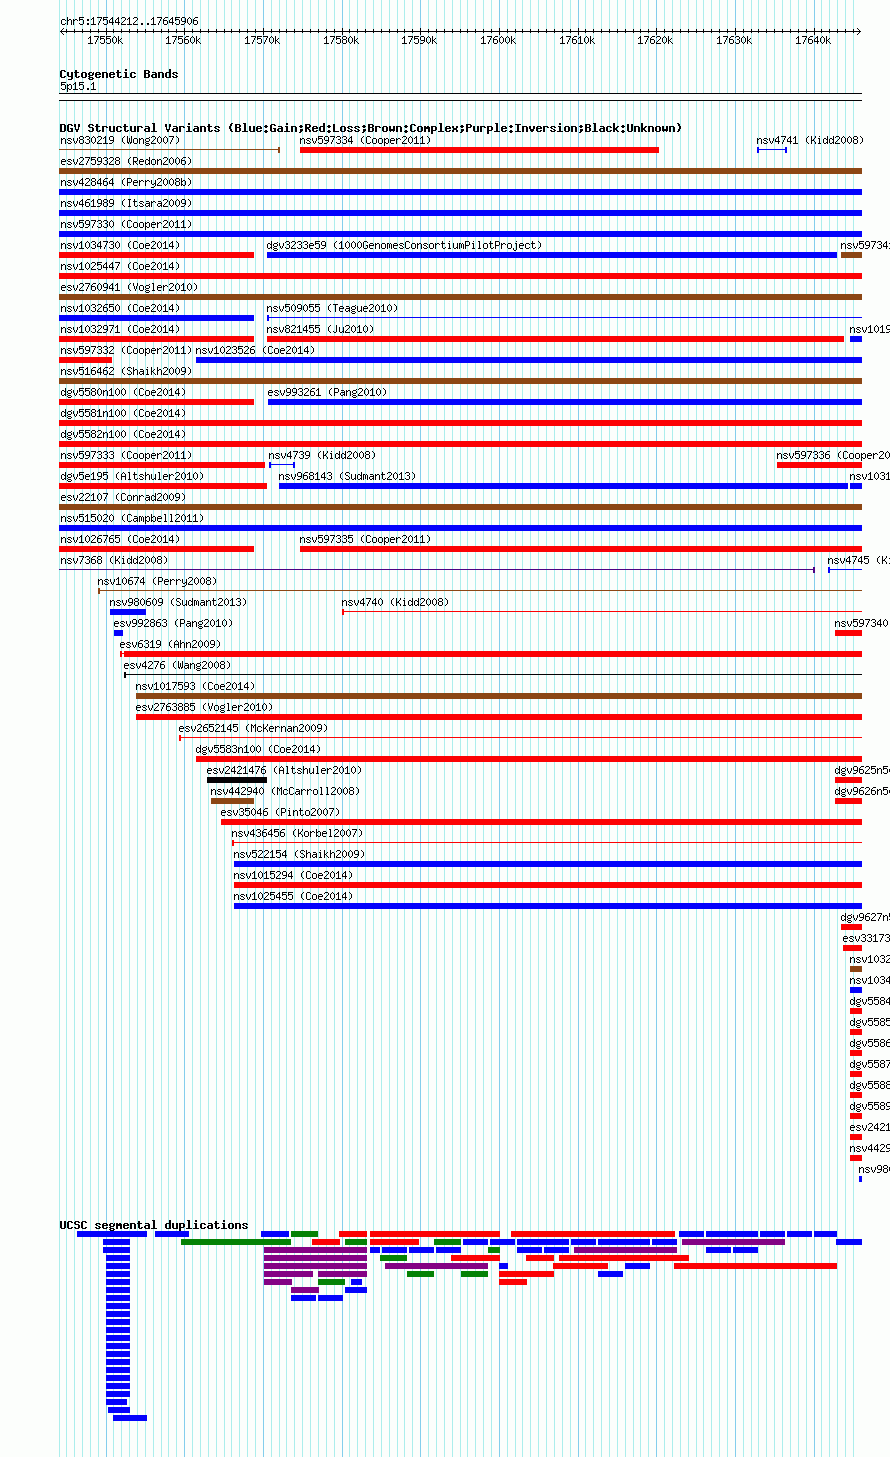This screenshot has height=1457, width=890.
Task: Click the nsv597334 (Cooper2011) label
Action: [365, 140]
